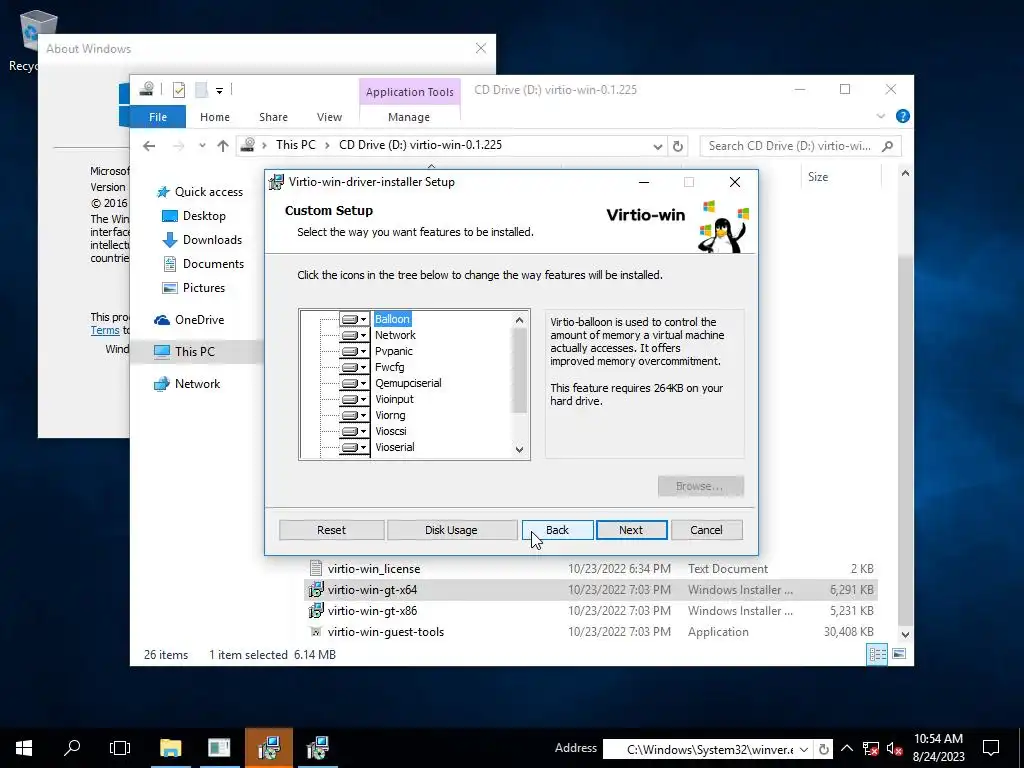
Task: Open File Explorer taskbar icon
Action: [170, 748]
